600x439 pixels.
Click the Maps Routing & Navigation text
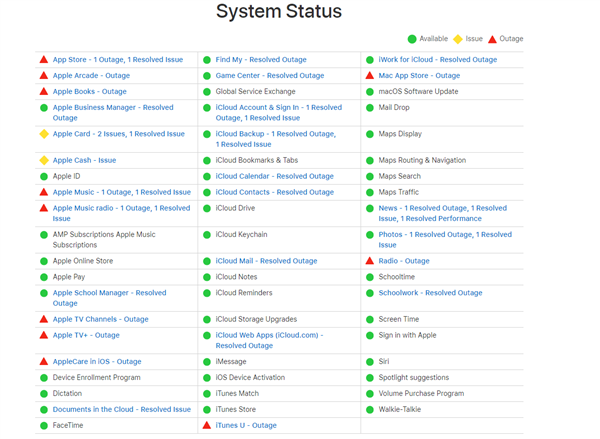click(422, 160)
